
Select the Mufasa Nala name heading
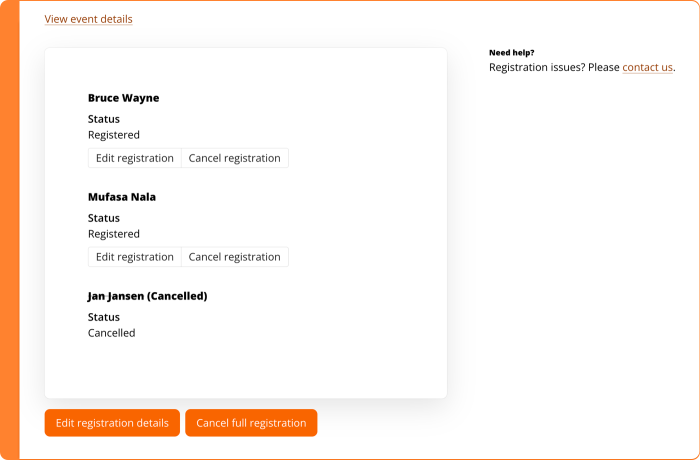pyautogui.click(x=122, y=197)
